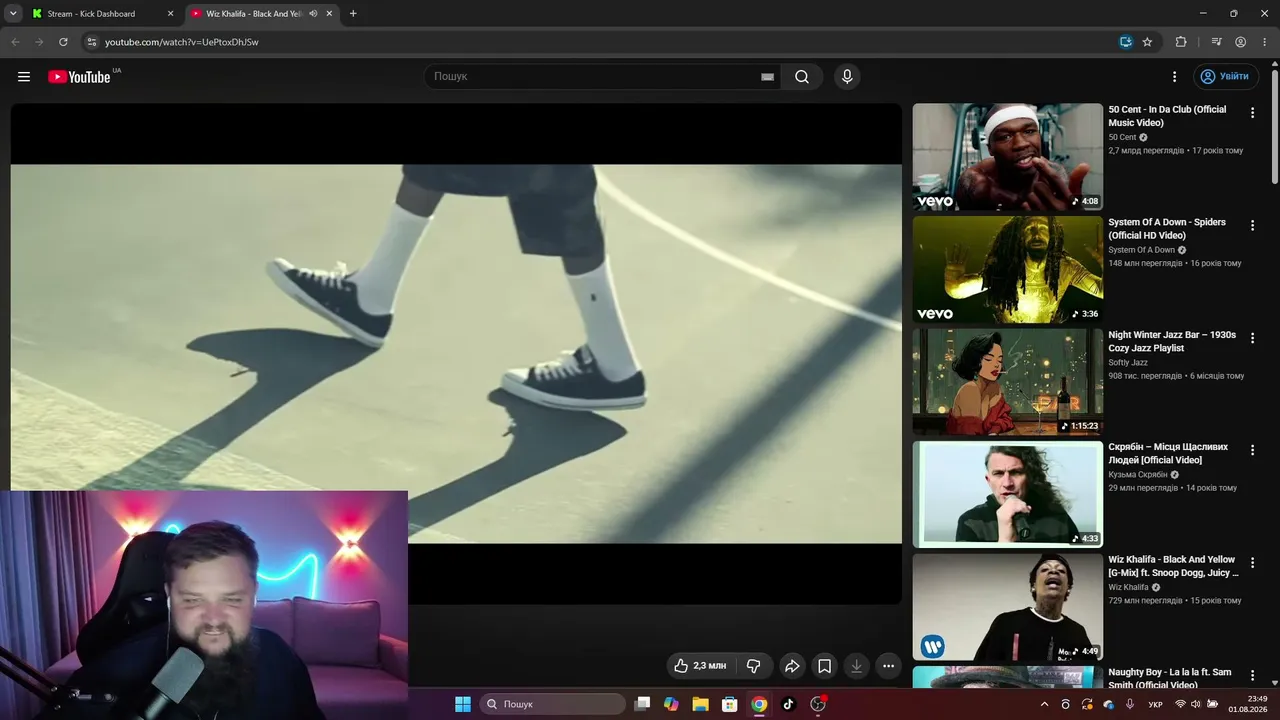Open Task View on the taskbar
This screenshot has height=720, width=1280.
click(x=643, y=704)
